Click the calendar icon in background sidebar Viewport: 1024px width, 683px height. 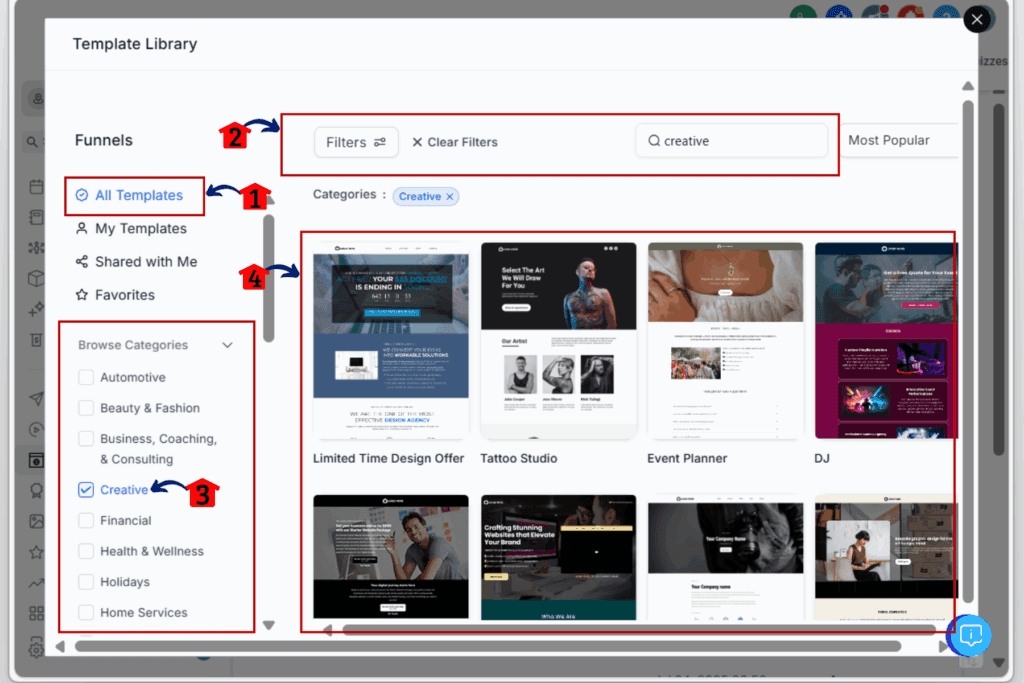(37, 187)
